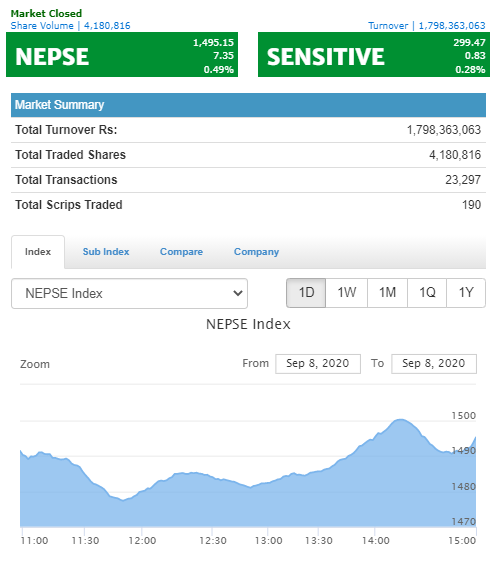
Task: Click the green SENSITIVE index banner
Action: coord(374,55)
